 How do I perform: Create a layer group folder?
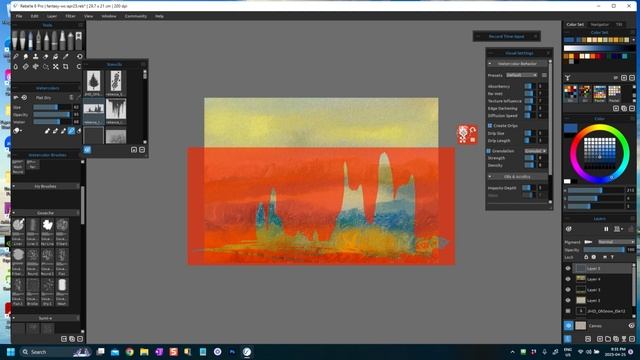tap(608, 339)
